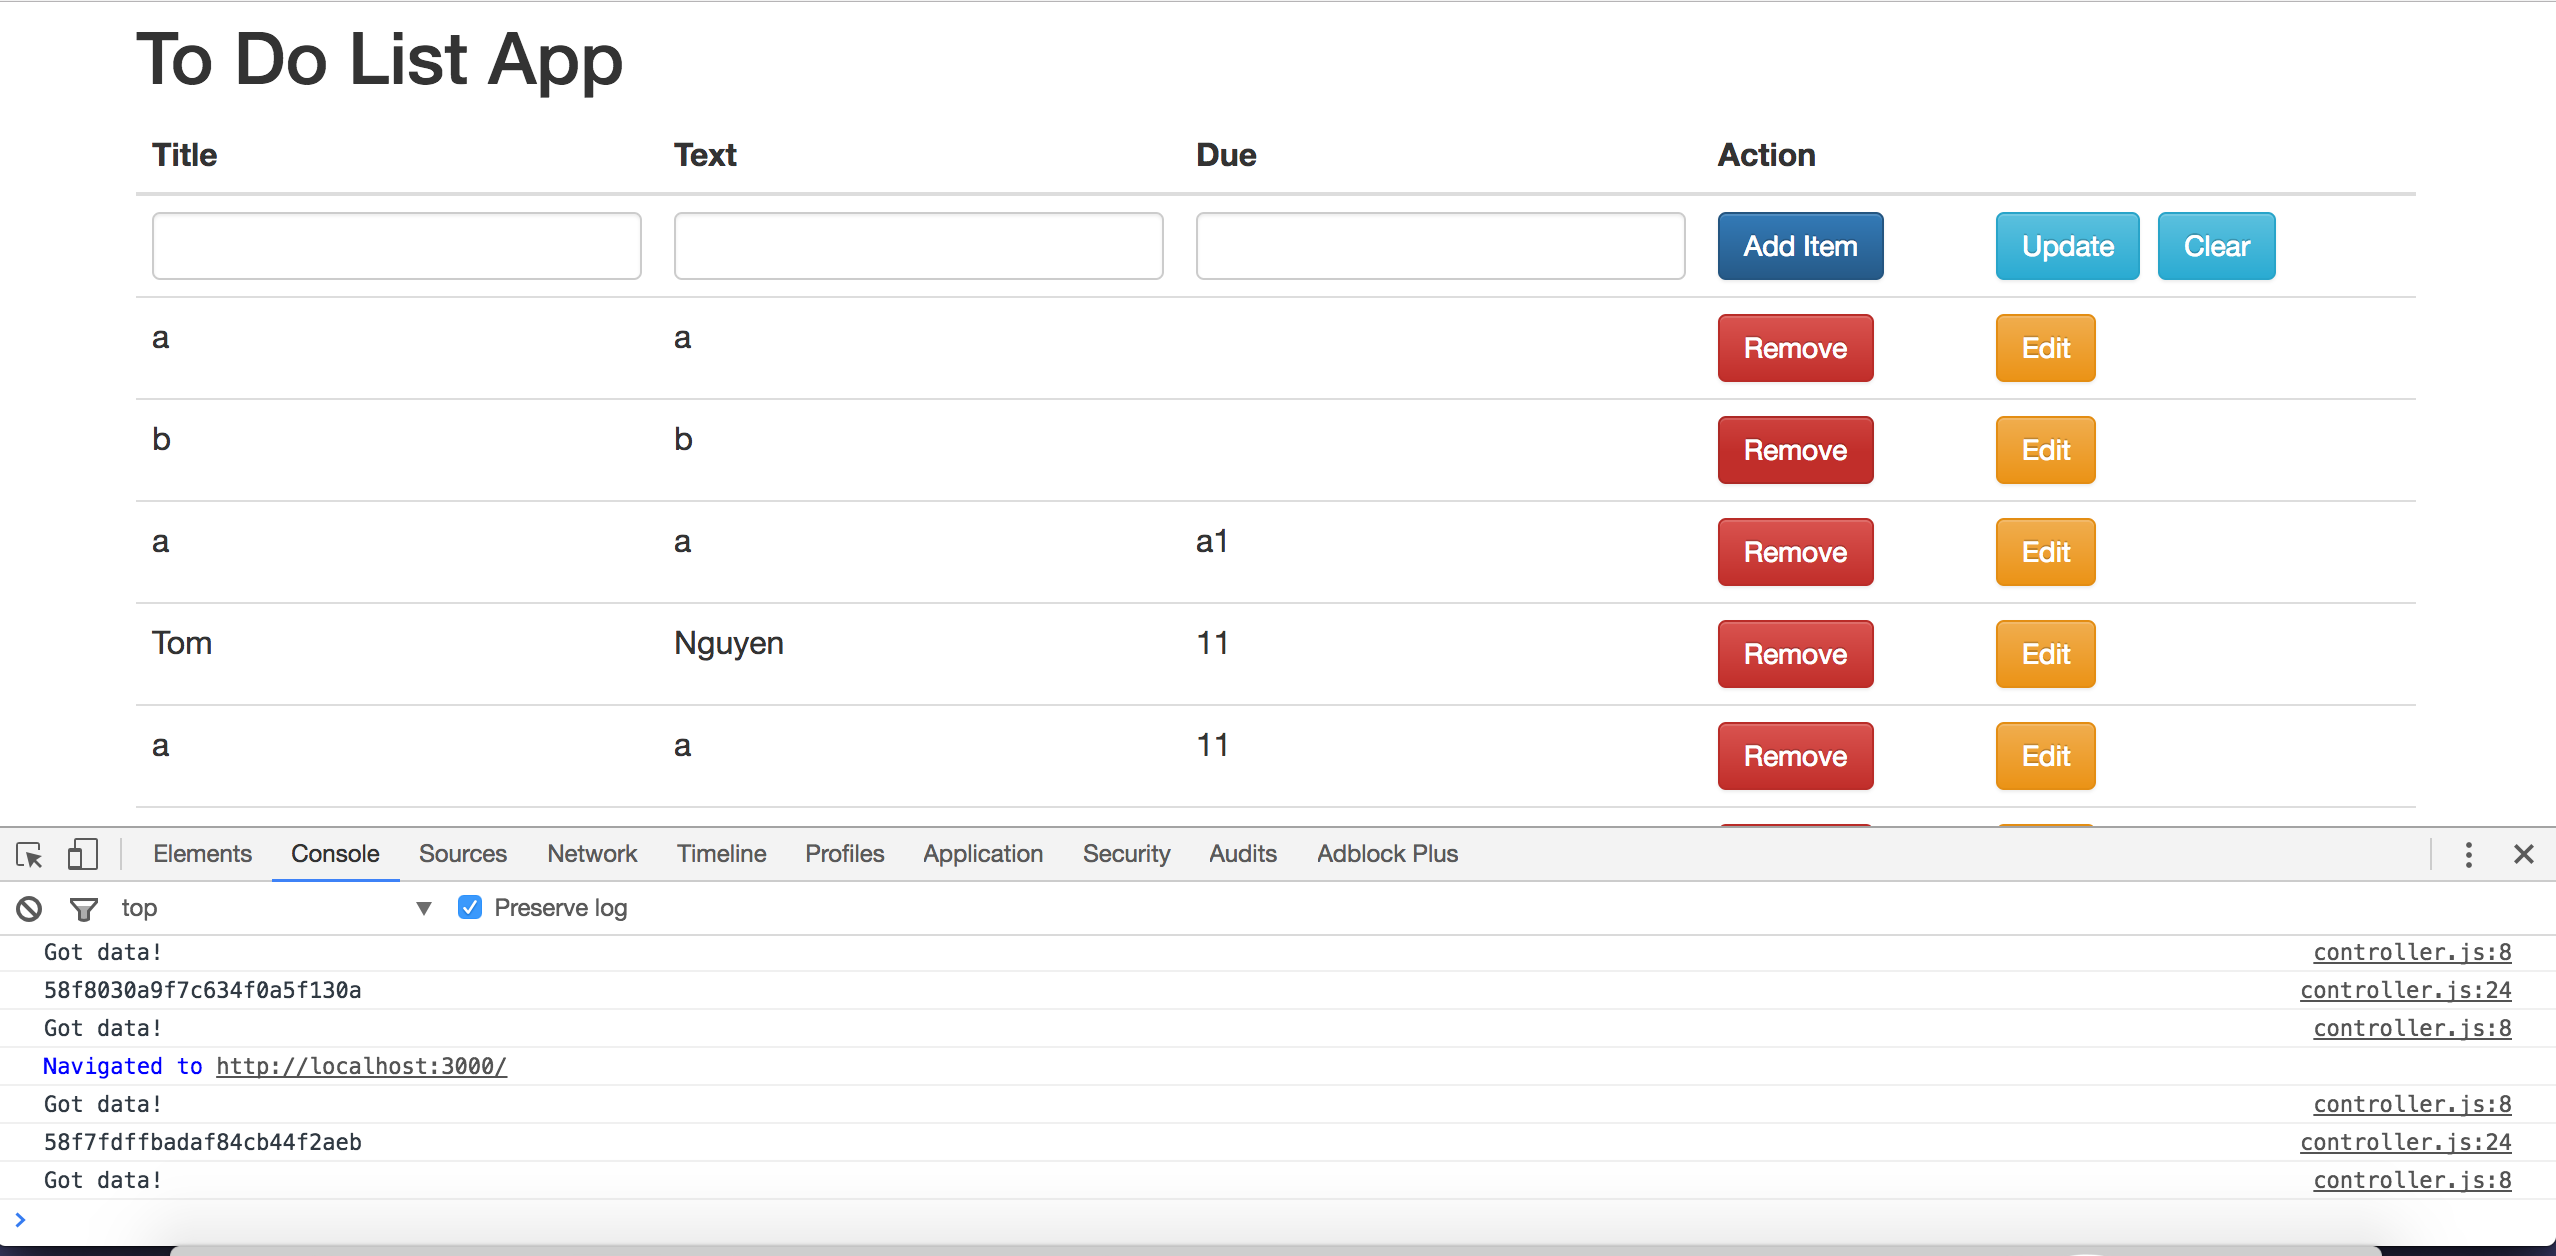Focus the Title input field

tap(396, 246)
